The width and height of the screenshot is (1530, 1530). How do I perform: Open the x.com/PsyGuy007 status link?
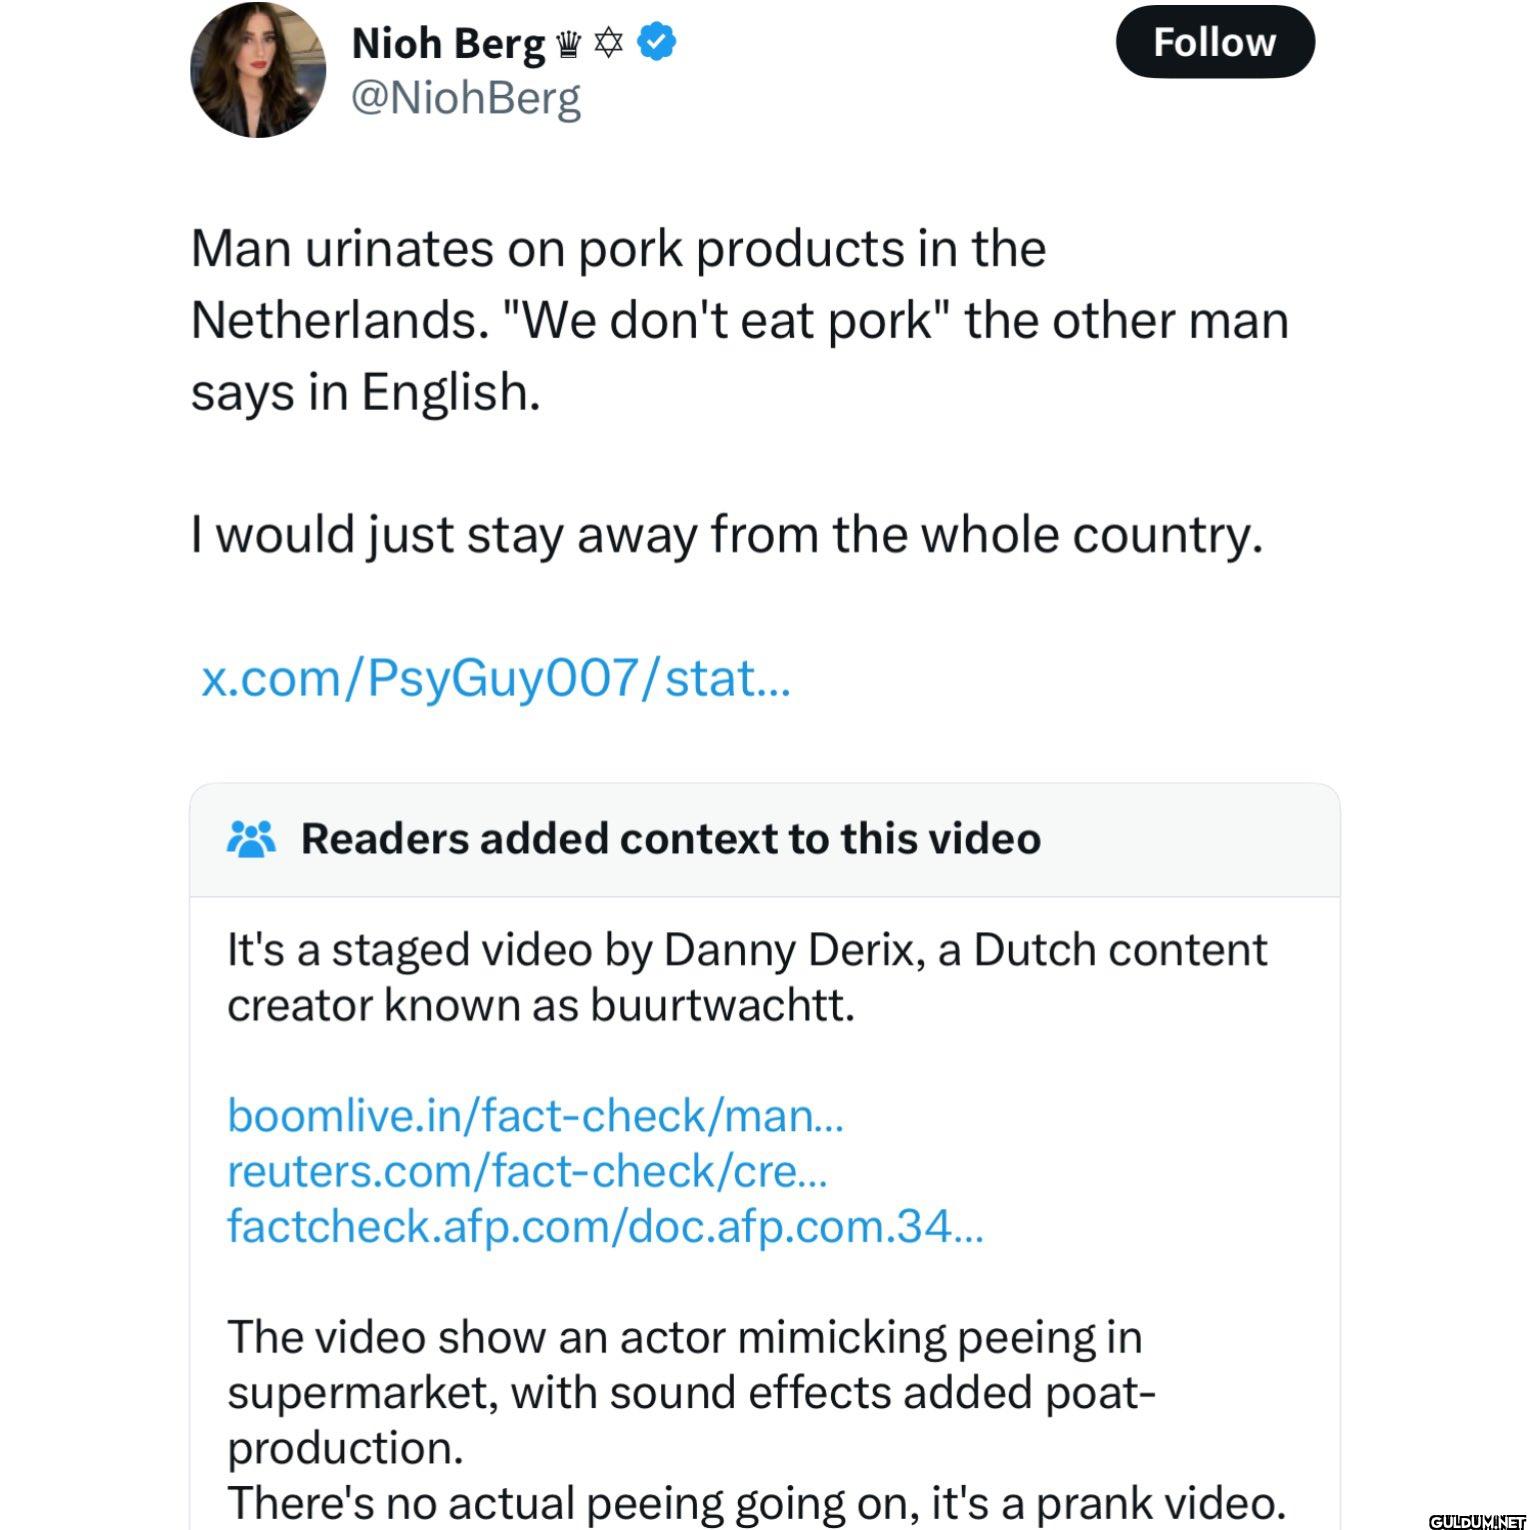point(496,678)
